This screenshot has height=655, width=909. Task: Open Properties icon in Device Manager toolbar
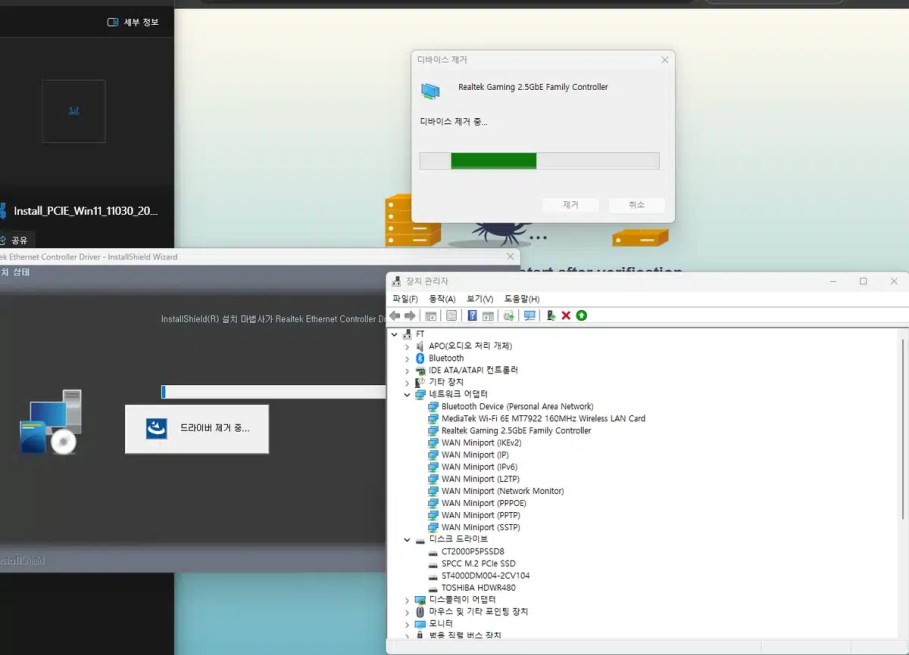pos(451,315)
